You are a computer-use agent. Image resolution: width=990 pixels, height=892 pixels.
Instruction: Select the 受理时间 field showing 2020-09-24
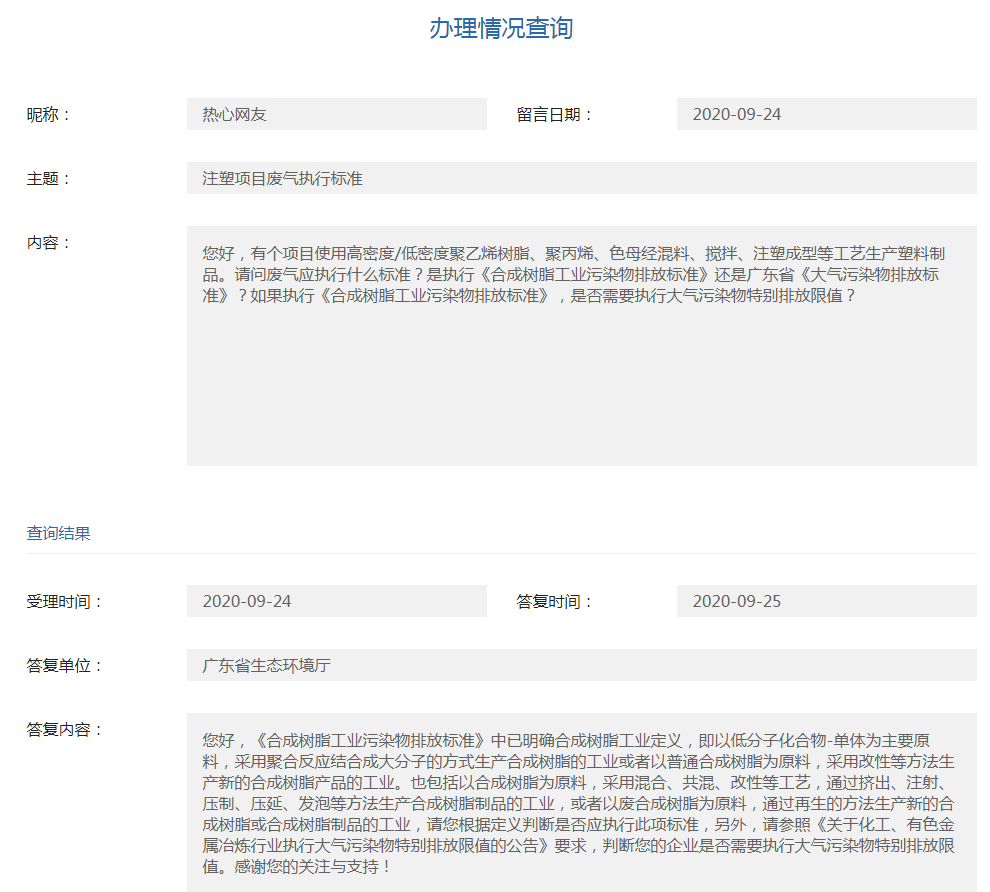coord(337,601)
